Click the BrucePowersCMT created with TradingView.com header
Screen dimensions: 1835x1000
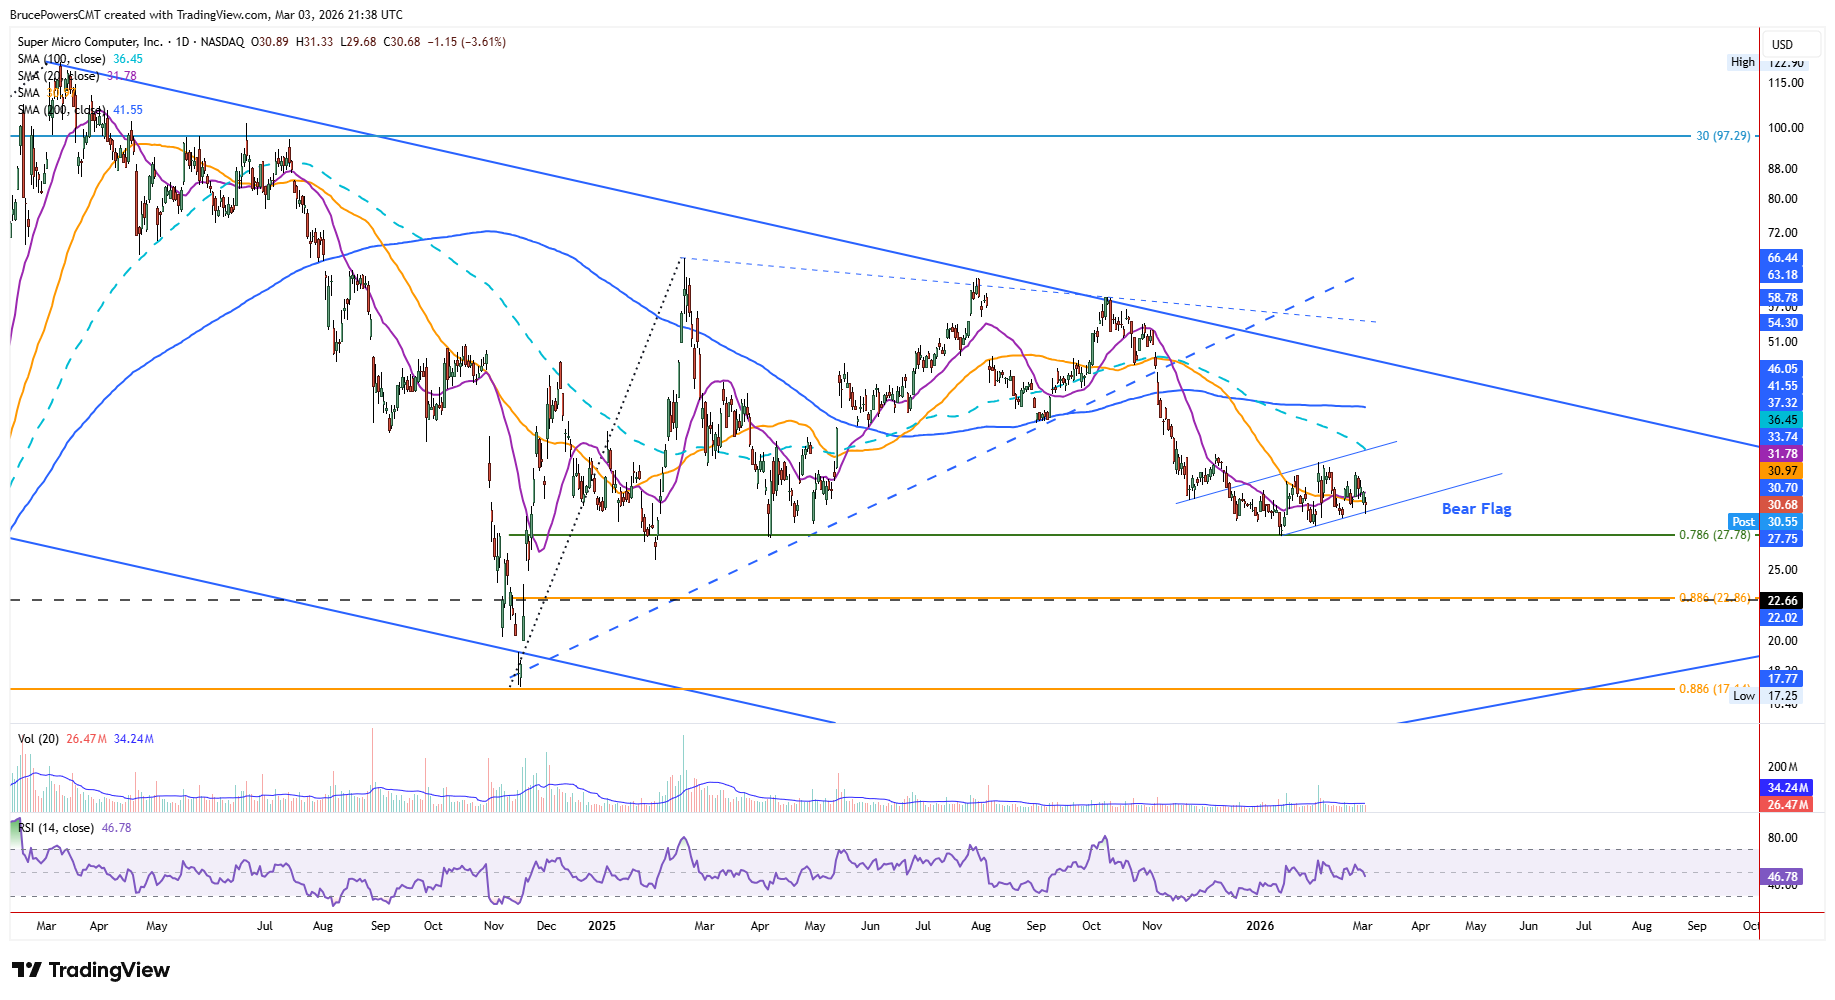206,15
